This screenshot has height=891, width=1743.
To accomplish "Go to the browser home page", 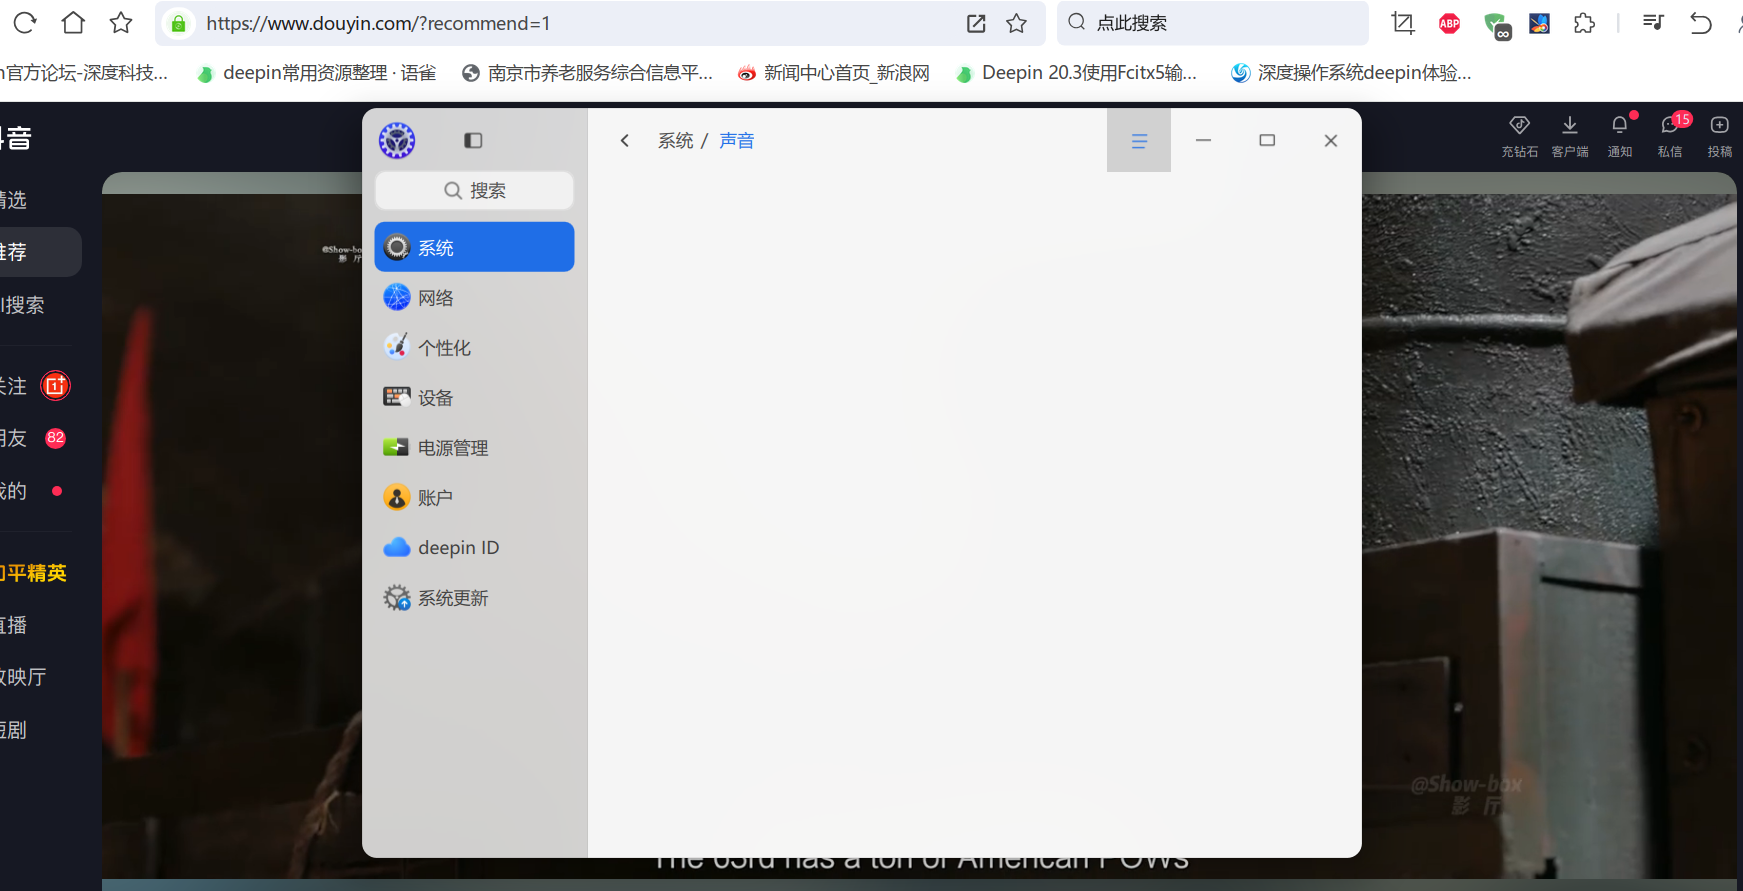I will tap(73, 23).
